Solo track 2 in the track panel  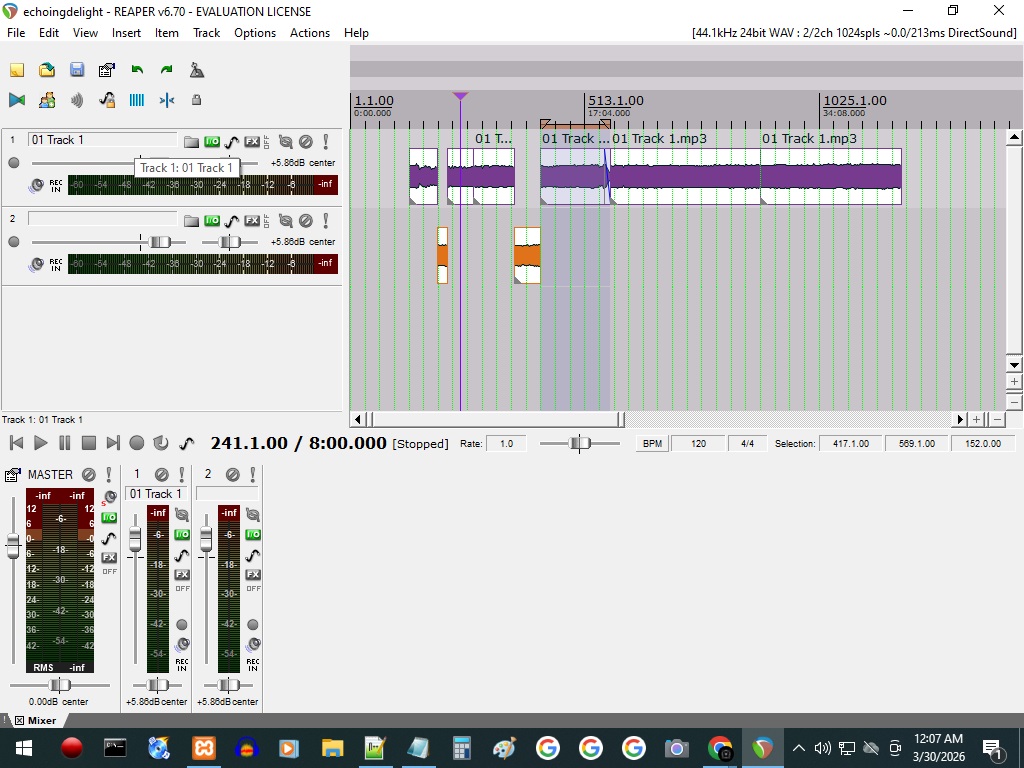(x=326, y=221)
